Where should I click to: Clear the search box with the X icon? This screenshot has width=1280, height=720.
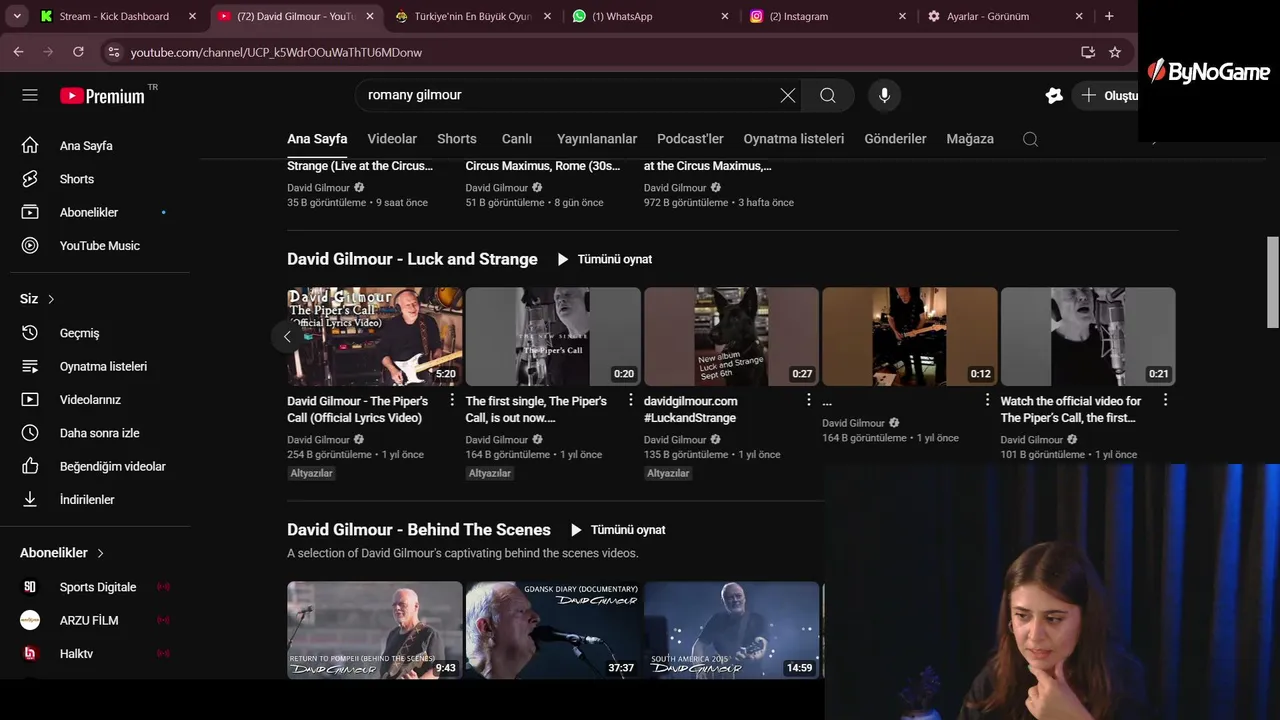coord(788,95)
